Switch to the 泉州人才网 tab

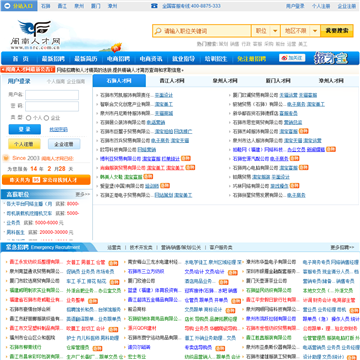(x=225, y=81)
